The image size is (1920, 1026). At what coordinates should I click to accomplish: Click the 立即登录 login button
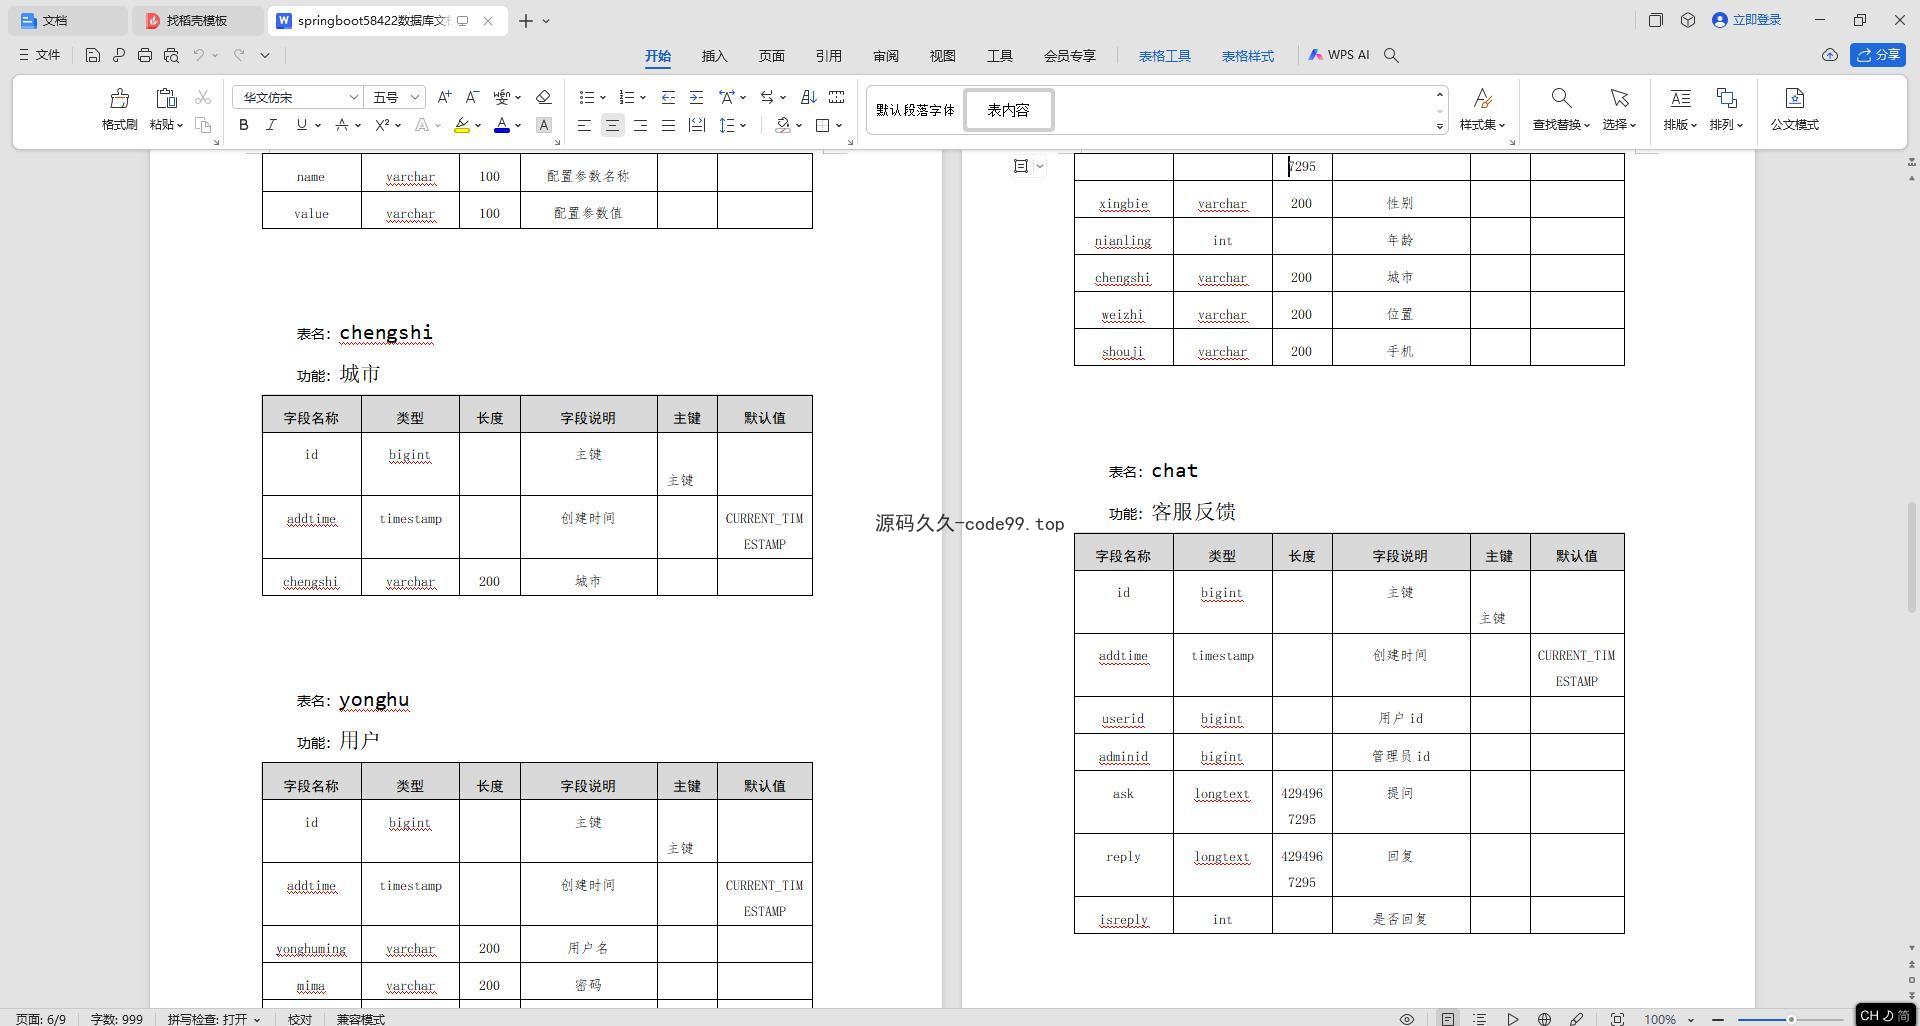pos(1747,20)
